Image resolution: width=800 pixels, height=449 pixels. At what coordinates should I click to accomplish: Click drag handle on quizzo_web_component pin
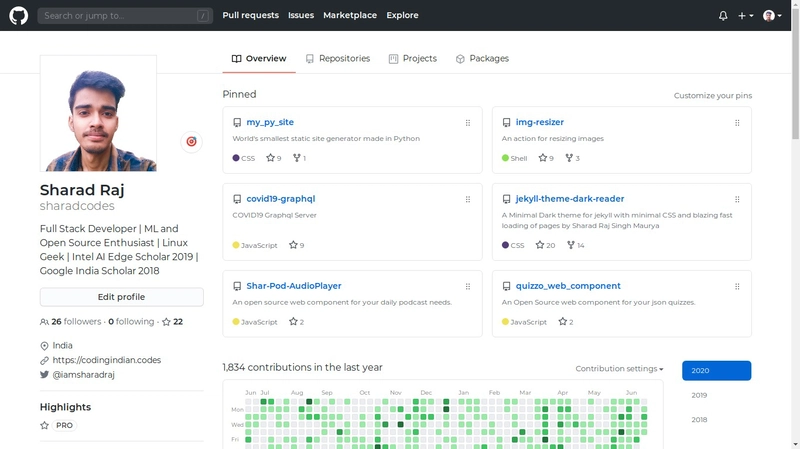tap(737, 286)
